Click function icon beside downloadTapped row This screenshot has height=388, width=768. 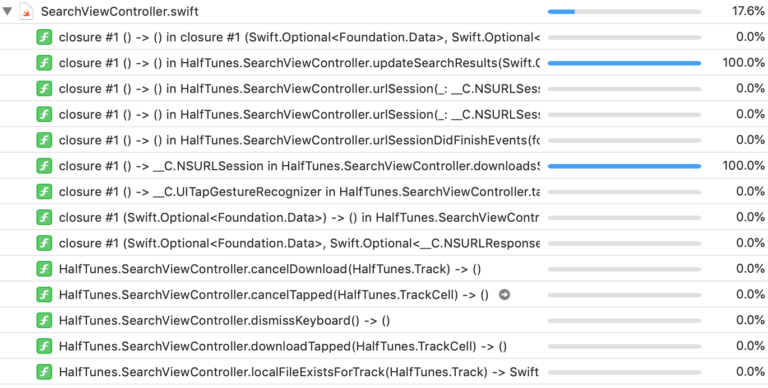pyautogui.click(x=44, y=346)
